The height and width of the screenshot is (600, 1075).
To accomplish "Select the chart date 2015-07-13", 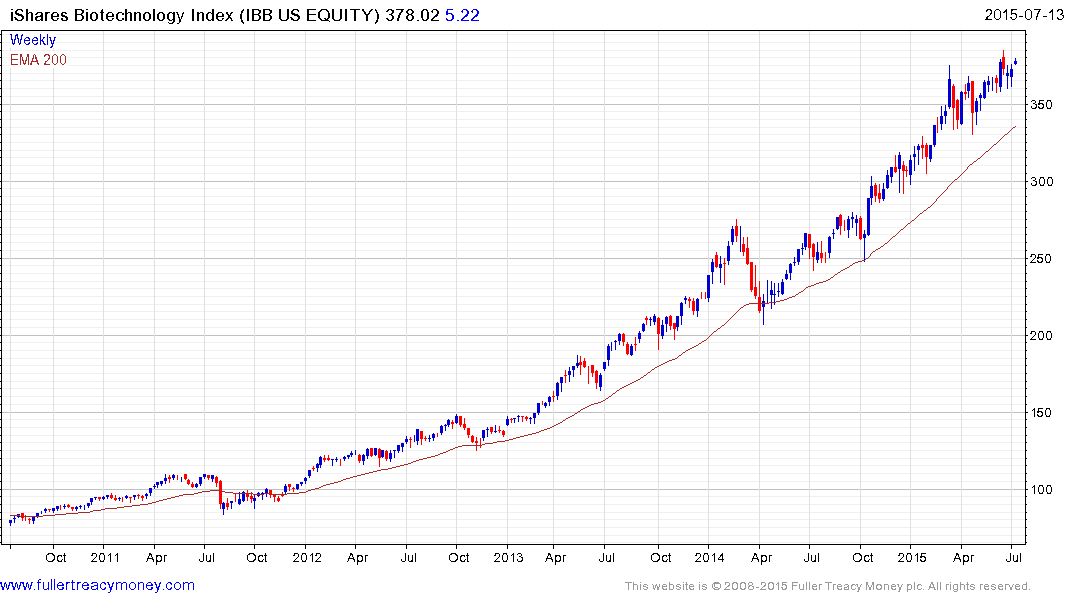I will point(1024,14).
